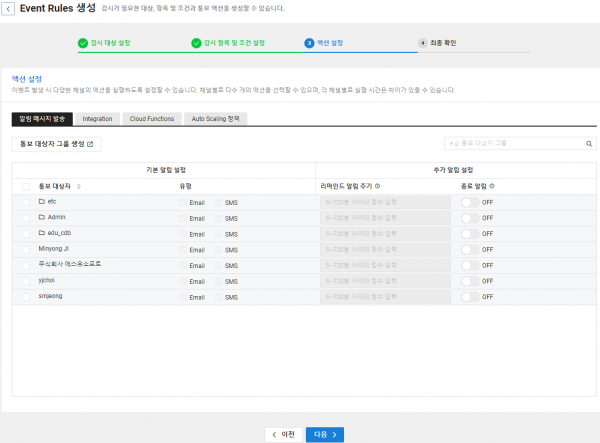Image resolution: width=600 pixels, height=443 pixels.
Task: Toggle the Email checkbox in etc row
Action: (x=183, y=202)
